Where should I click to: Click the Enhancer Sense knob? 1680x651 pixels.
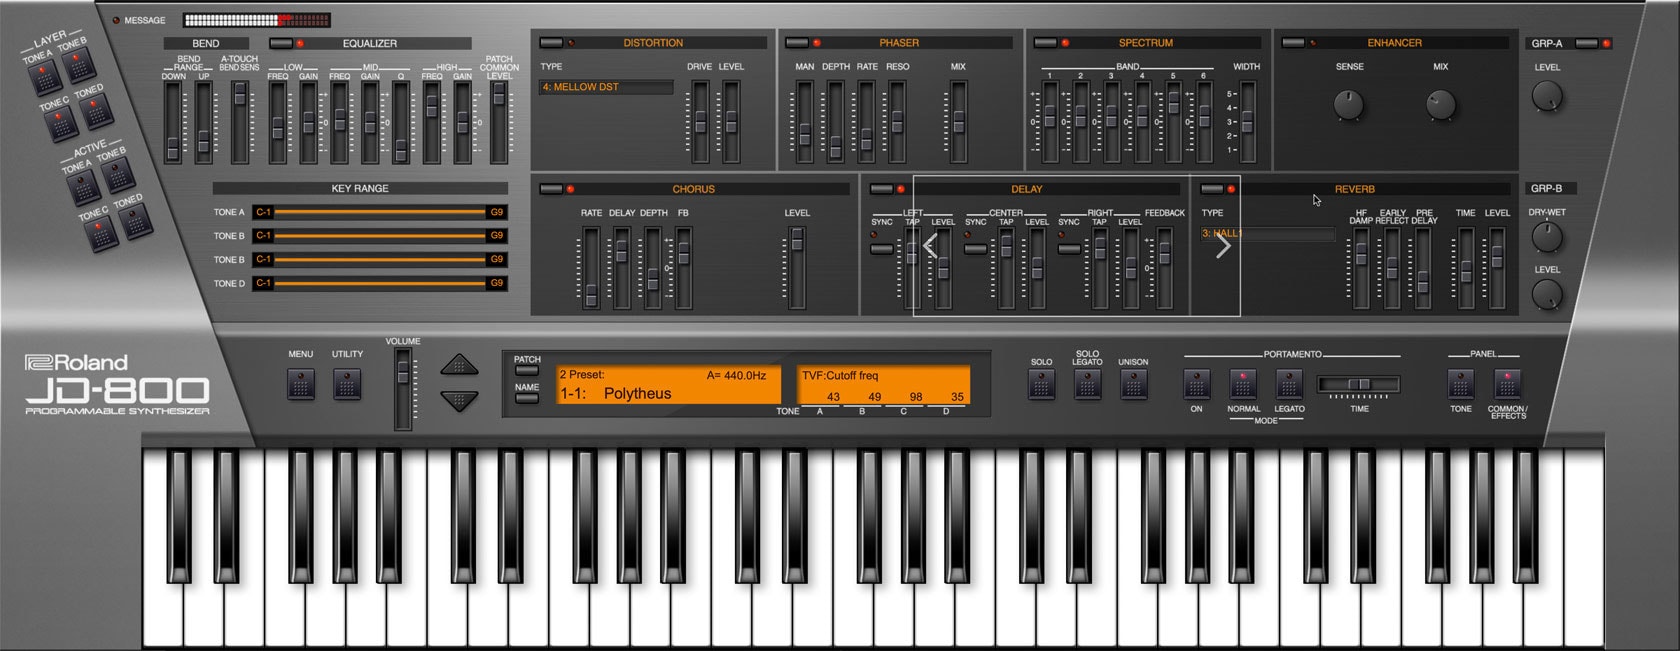(1349, 103)
